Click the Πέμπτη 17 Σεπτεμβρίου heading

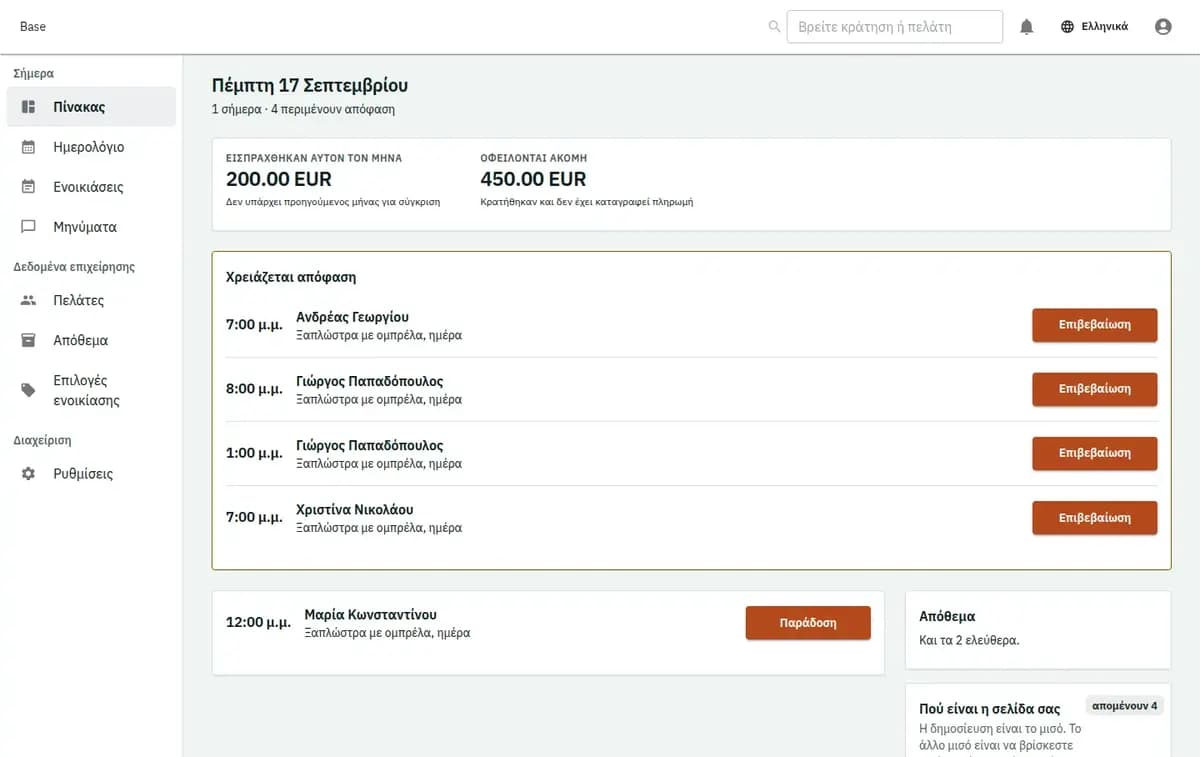coord(310,86)
